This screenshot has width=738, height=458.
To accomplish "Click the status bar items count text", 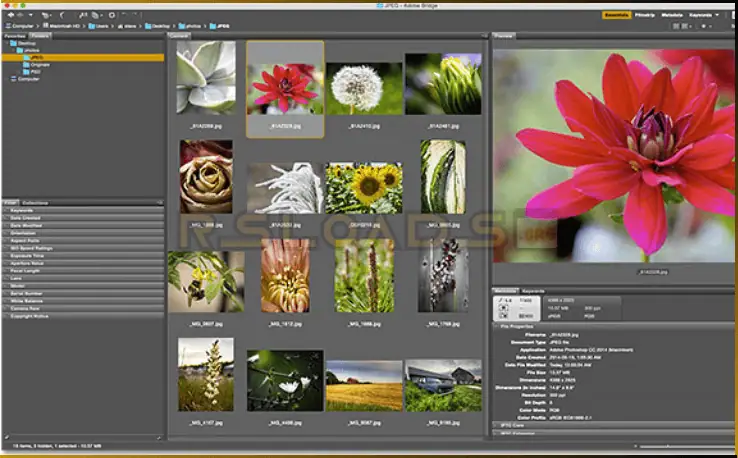I will (x=57, y=446).
